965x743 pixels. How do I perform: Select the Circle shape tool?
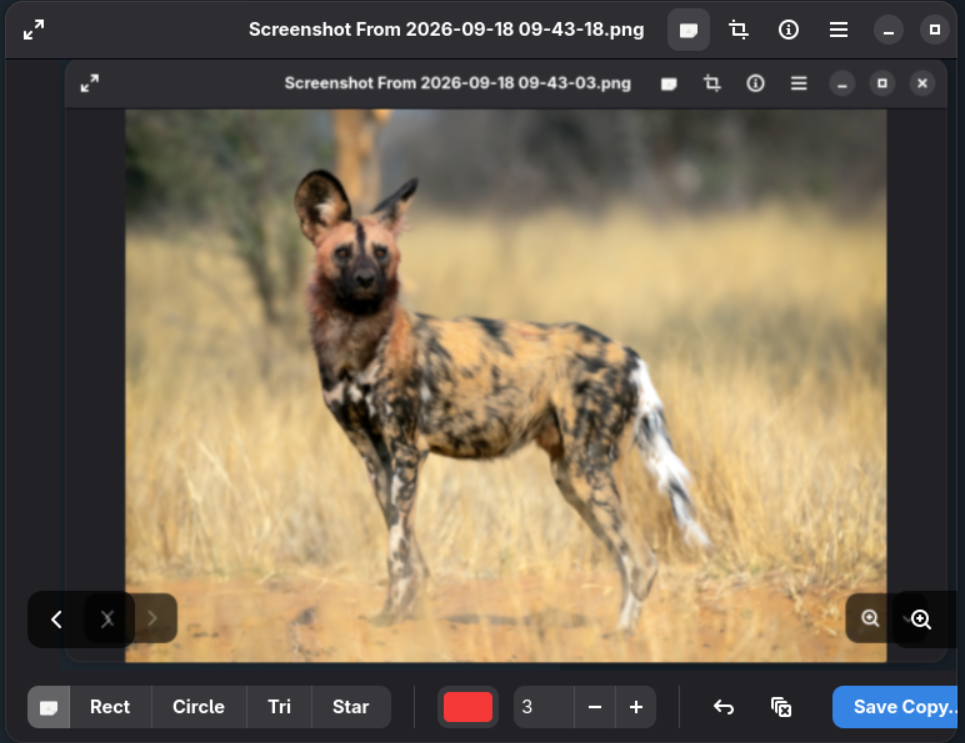(199, 707)
